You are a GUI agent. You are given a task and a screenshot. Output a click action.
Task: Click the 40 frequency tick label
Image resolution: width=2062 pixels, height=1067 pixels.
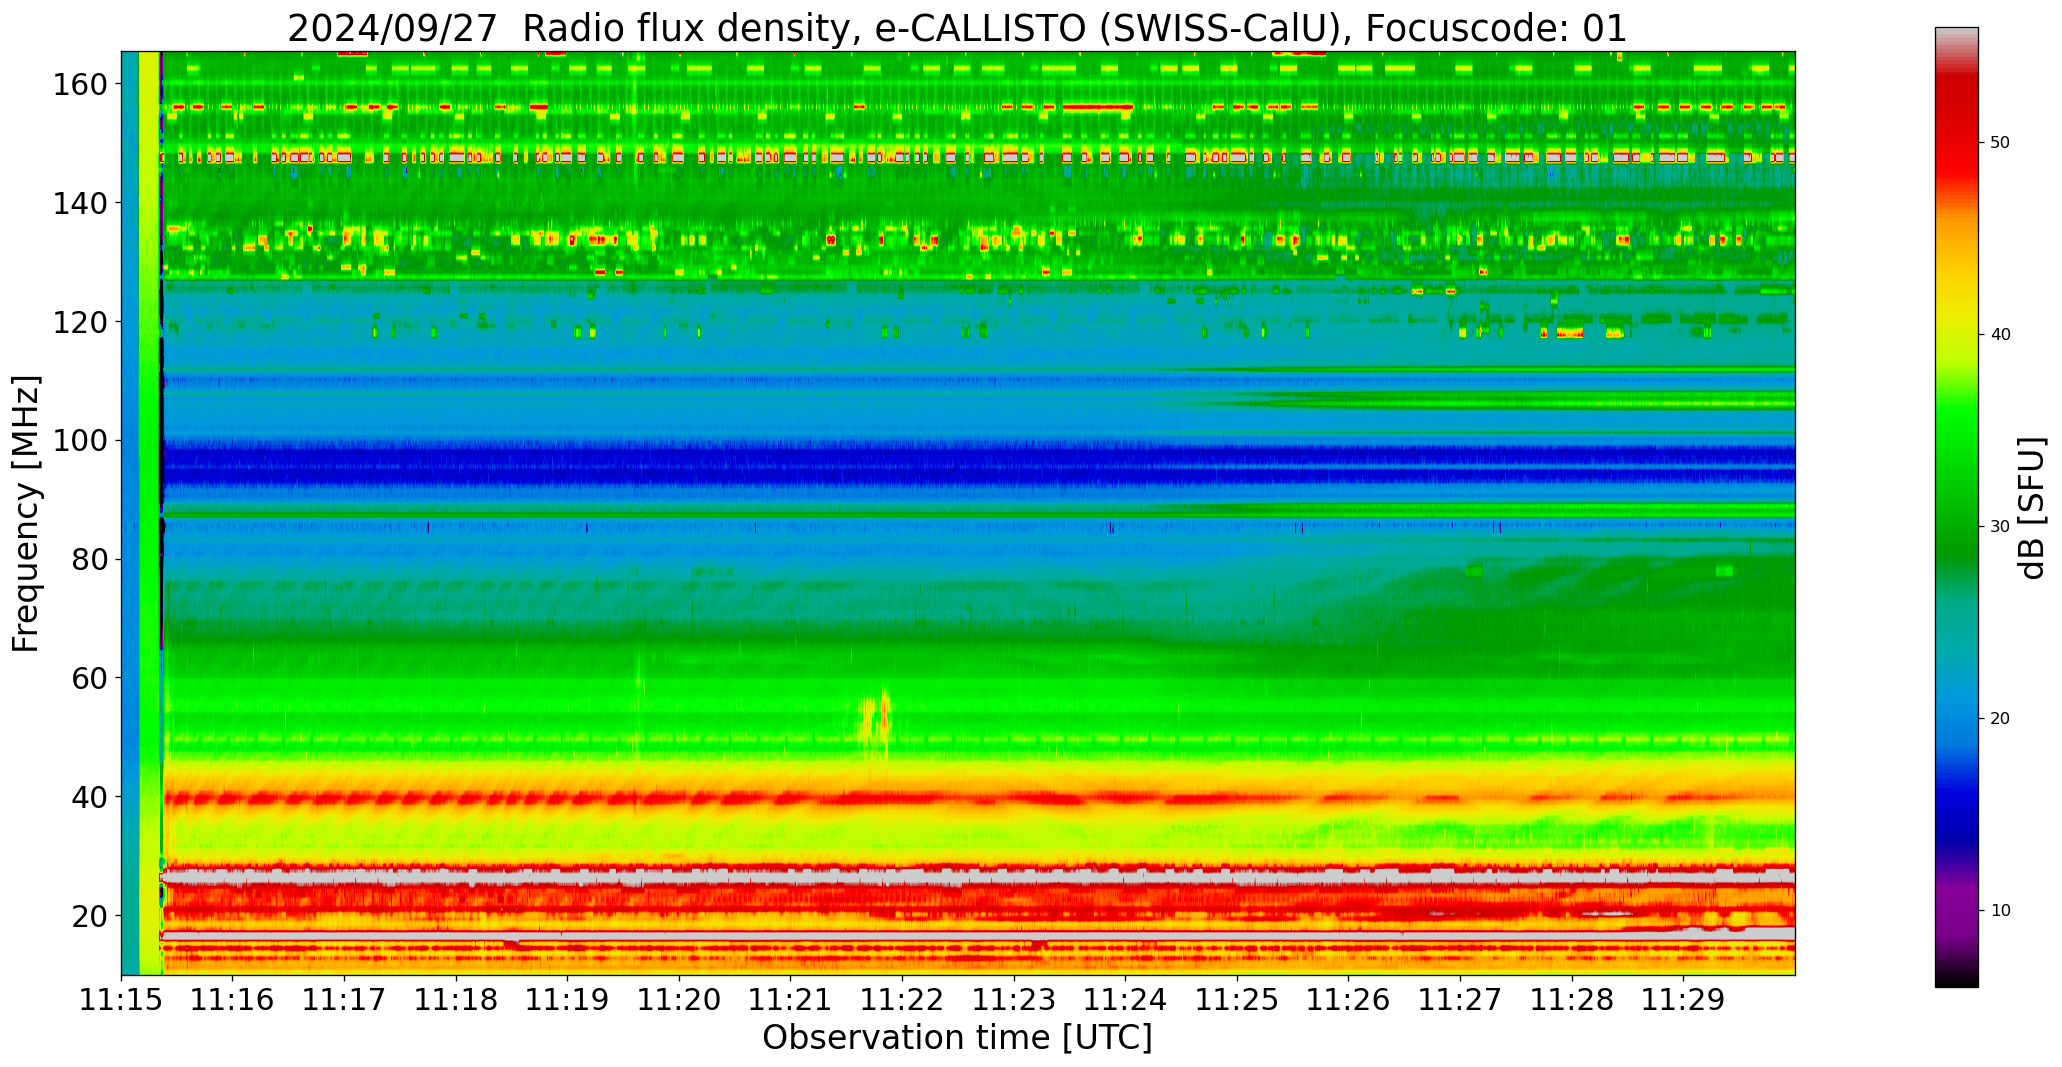[x=90, y=797]
